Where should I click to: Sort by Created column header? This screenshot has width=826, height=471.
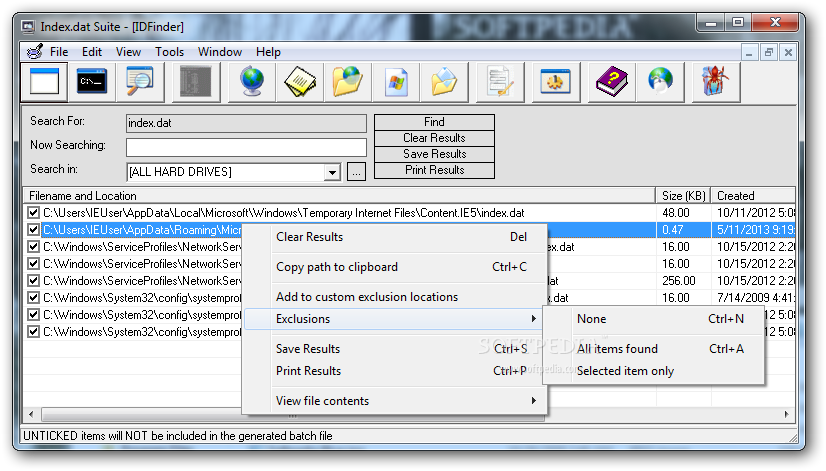[x=753, y=195]
